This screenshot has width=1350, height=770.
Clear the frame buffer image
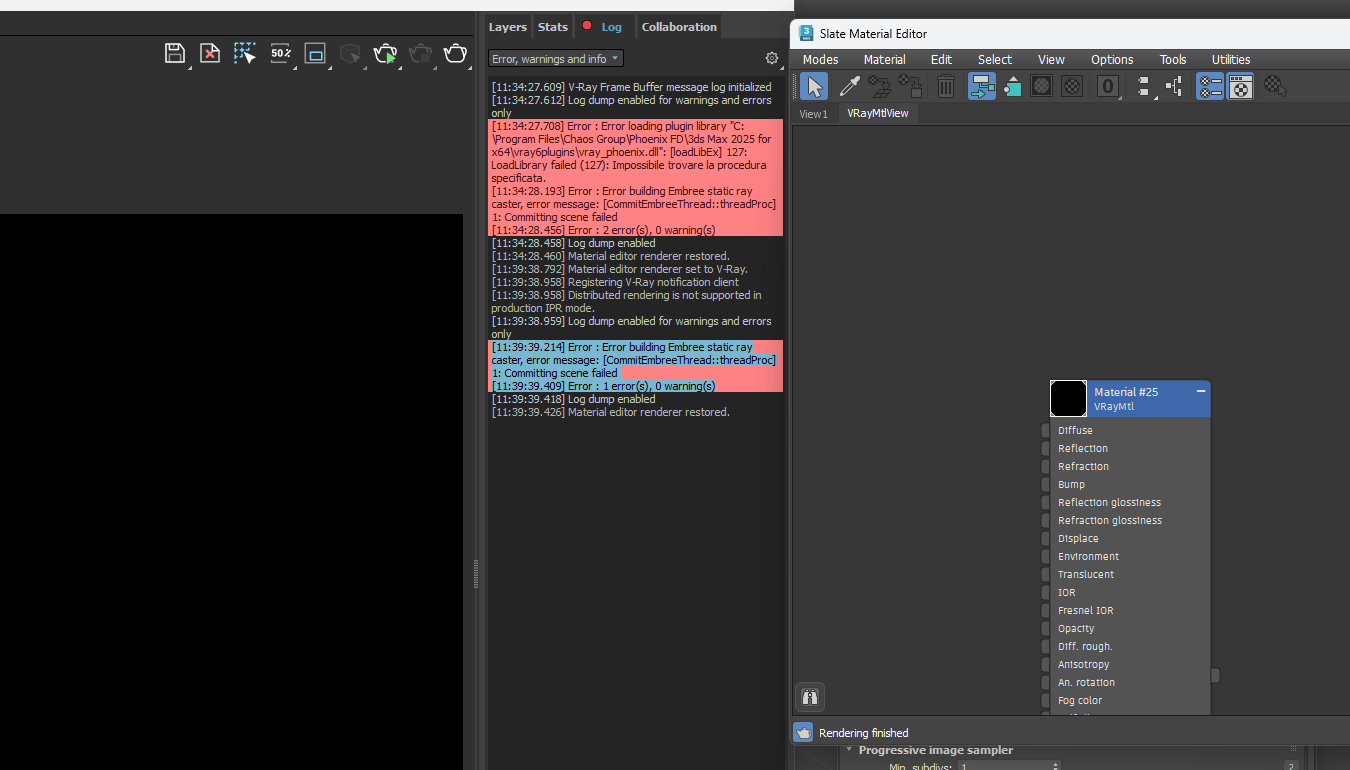[x=210, y=53]
